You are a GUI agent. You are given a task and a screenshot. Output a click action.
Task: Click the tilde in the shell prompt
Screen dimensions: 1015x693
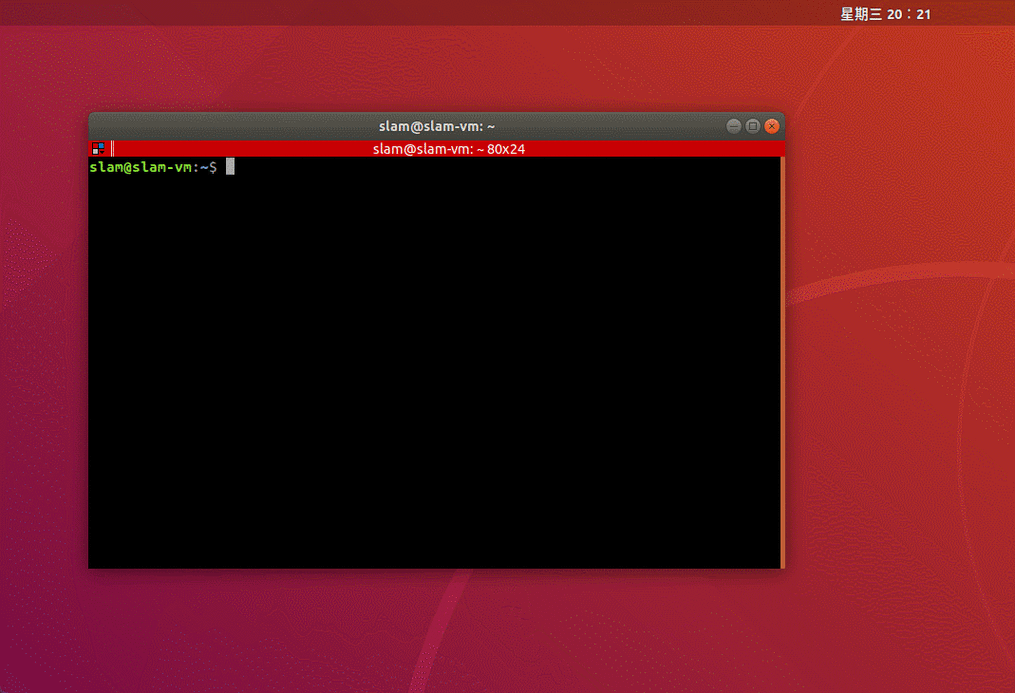coord(204,167)
